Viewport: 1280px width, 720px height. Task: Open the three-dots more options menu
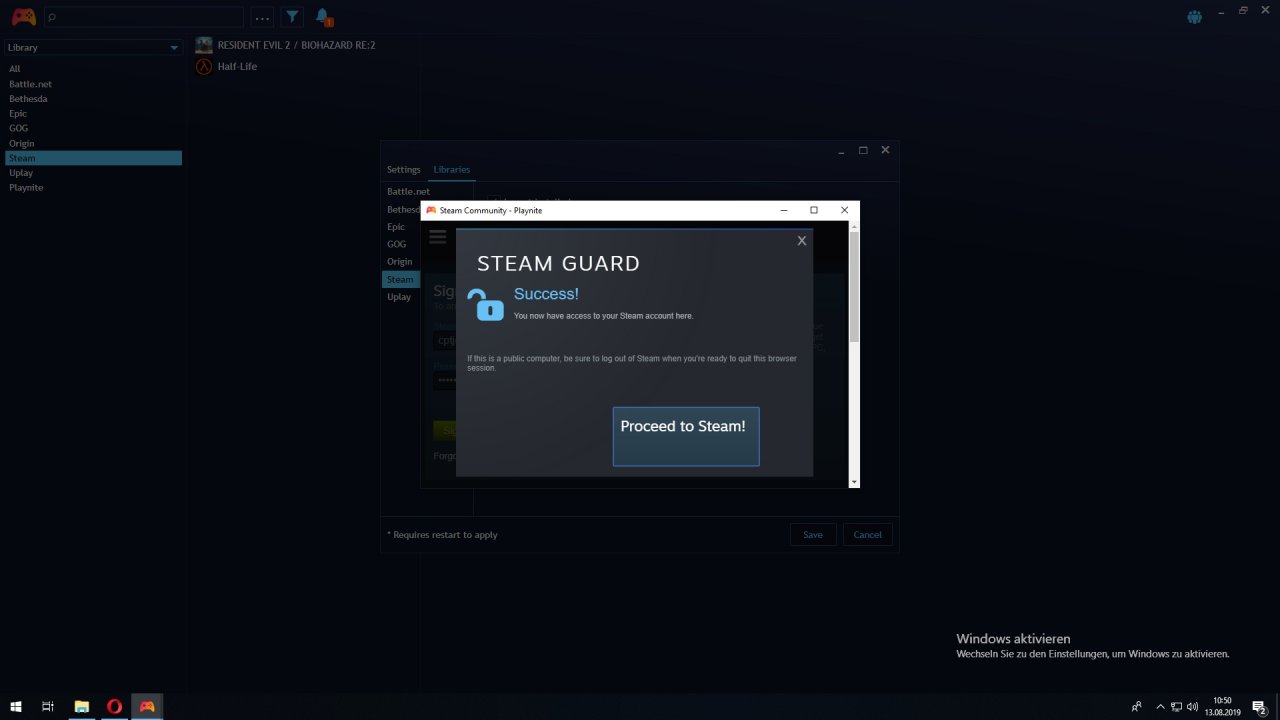(x=262, y=17)
